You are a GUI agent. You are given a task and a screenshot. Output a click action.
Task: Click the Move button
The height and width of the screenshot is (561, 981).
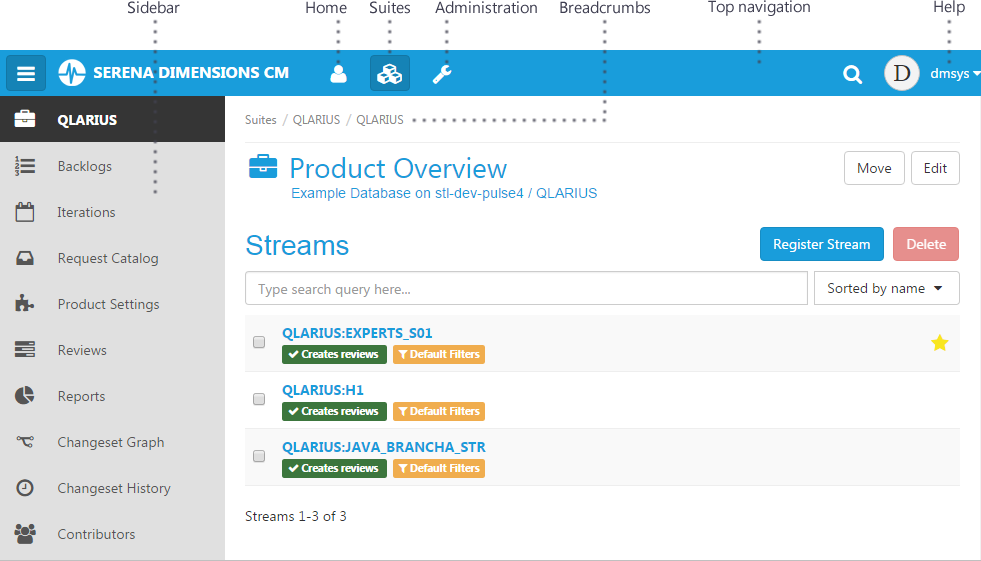(x=874, y=168)
